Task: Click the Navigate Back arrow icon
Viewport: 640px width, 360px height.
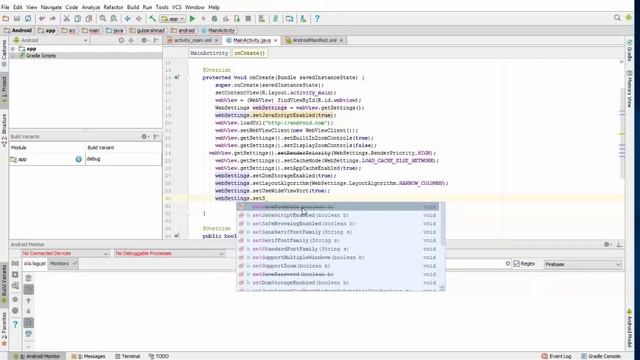Action: pos(128,19)
